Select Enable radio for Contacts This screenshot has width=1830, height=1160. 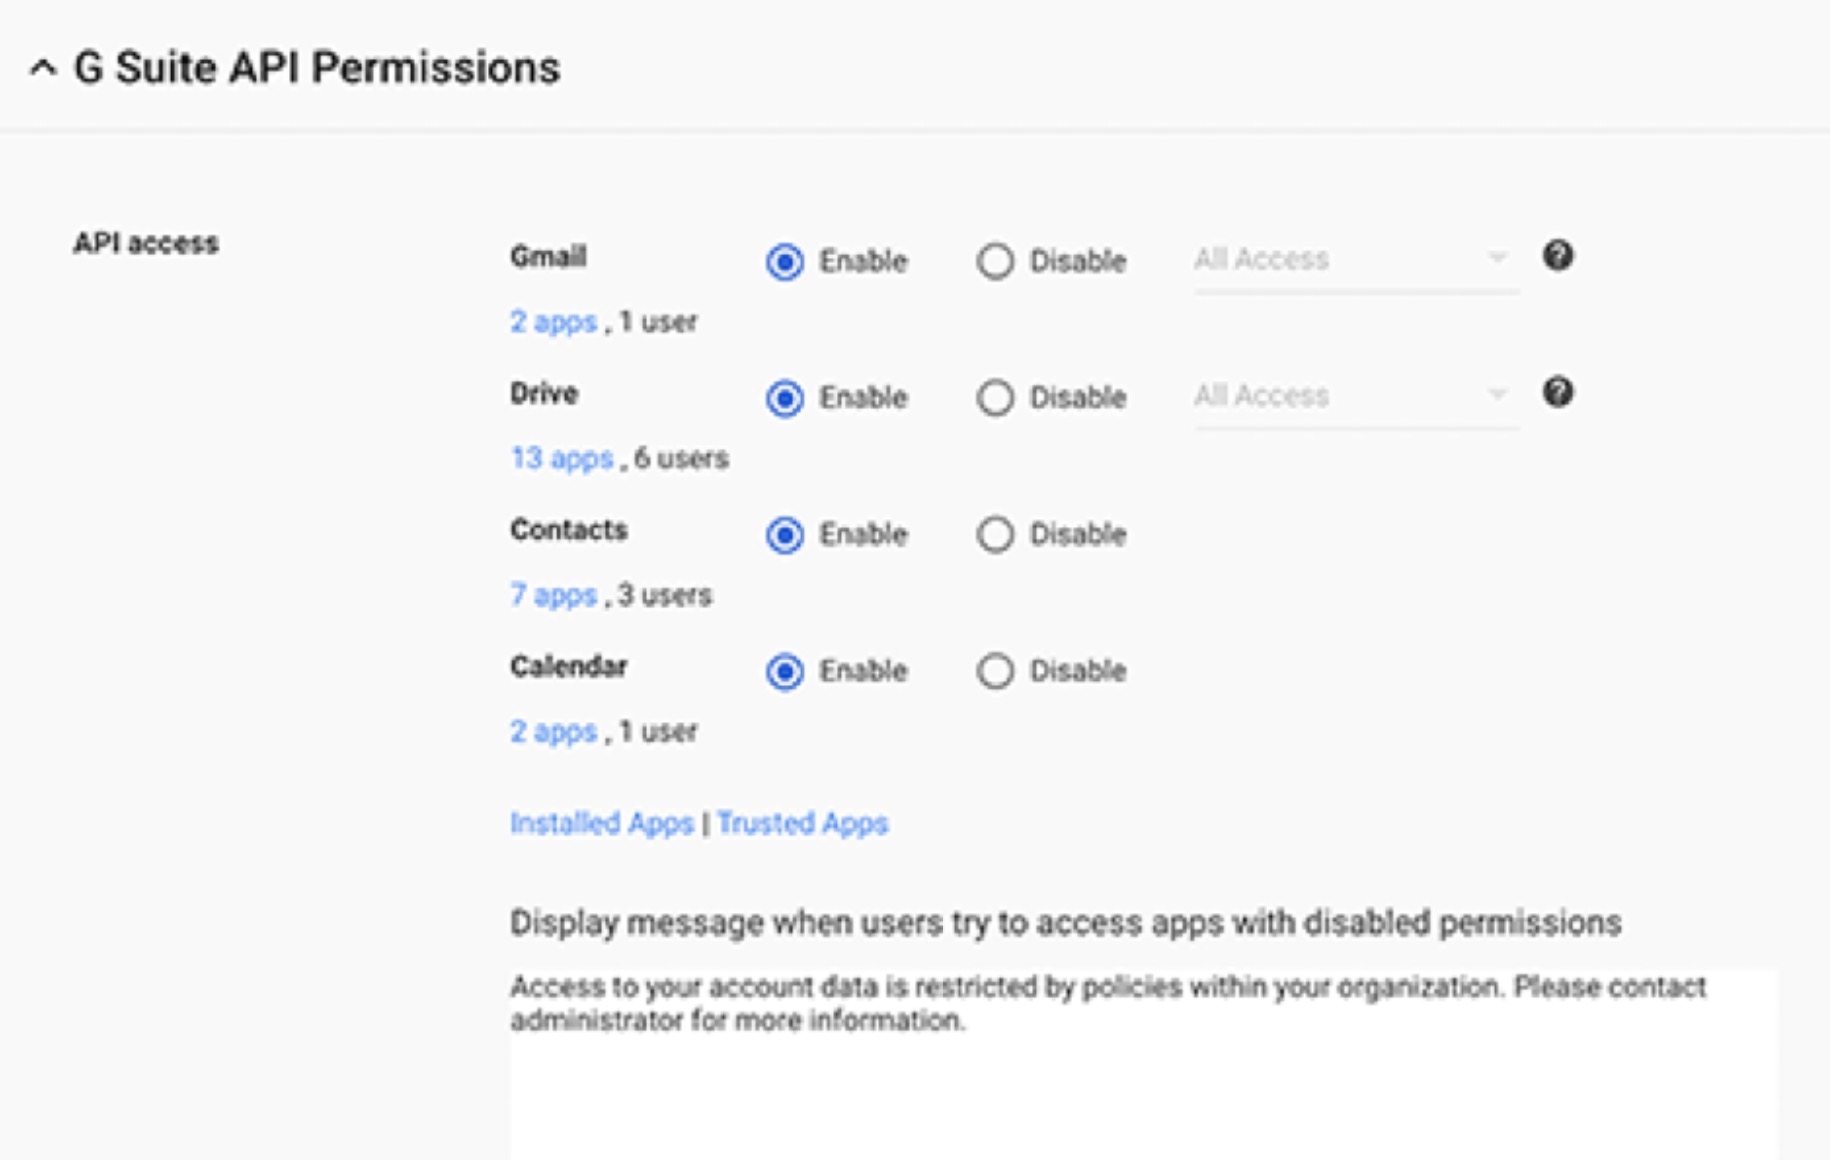(x=785, y=534)
